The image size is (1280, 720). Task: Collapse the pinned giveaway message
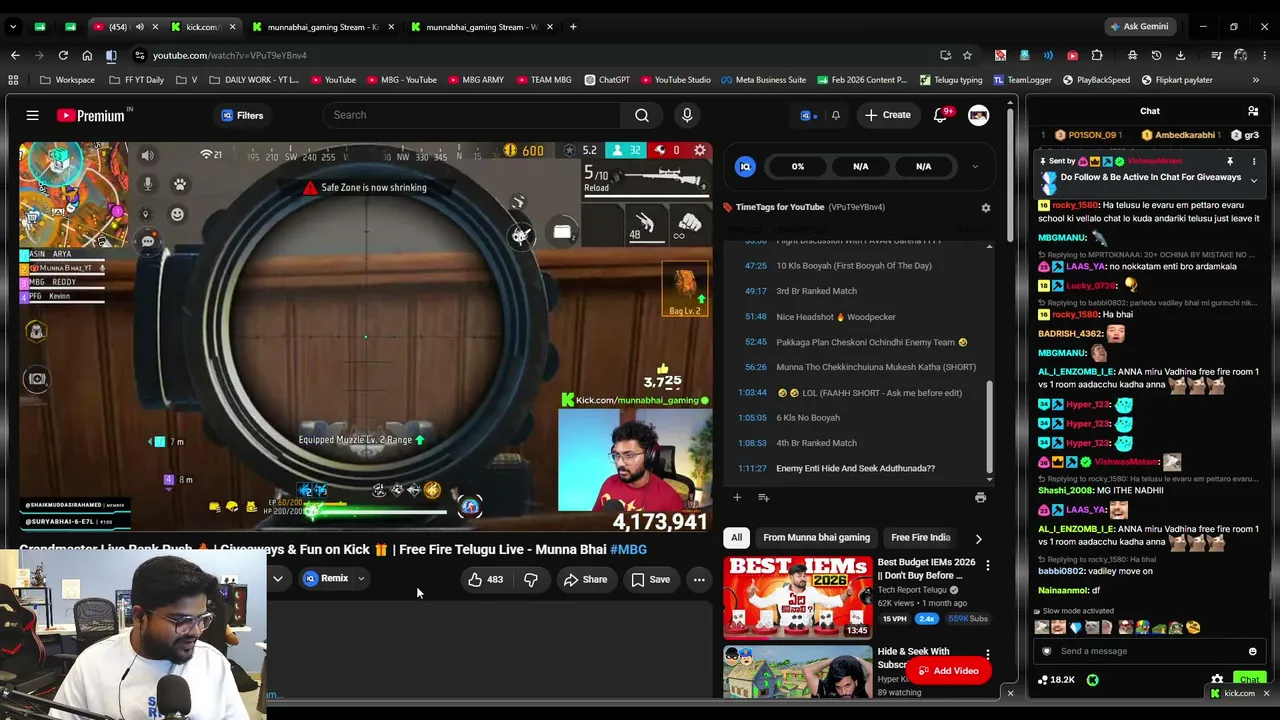(x=1254, y=181)
